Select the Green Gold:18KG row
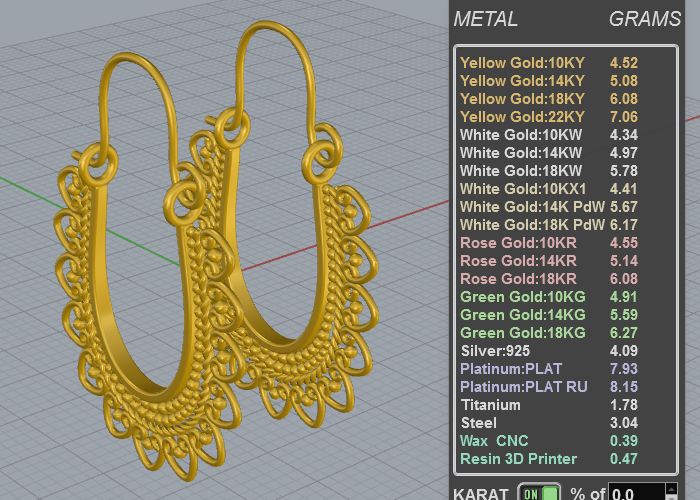Viewport: 700px width, 500px height. 549,333
